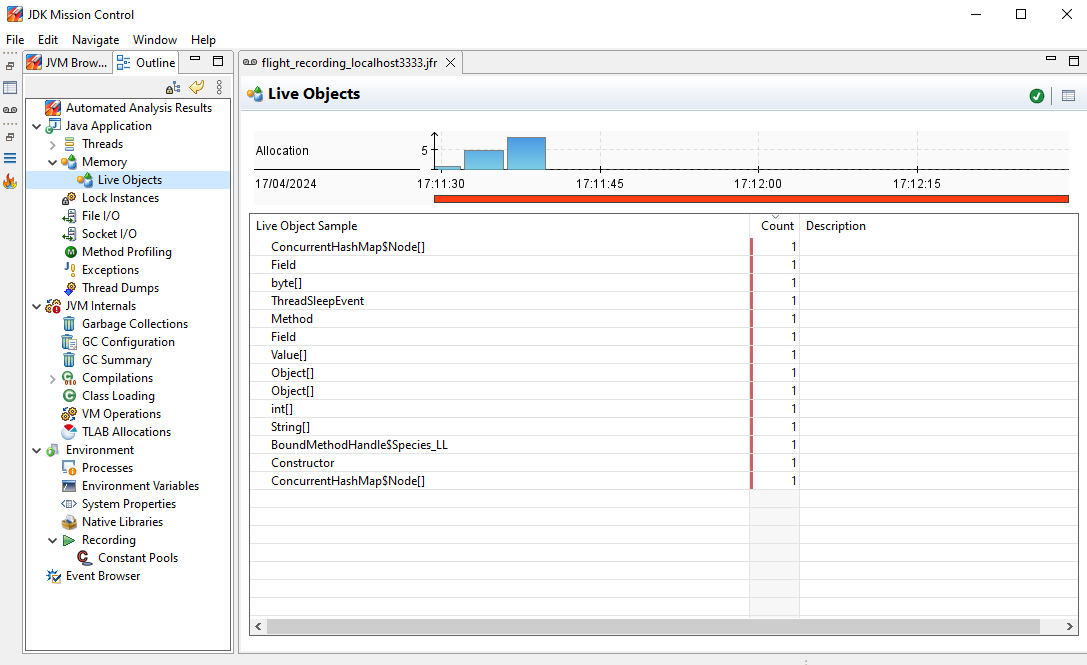
Task: Select the Lock Instances icon
Action: click(x=69, y=198)
